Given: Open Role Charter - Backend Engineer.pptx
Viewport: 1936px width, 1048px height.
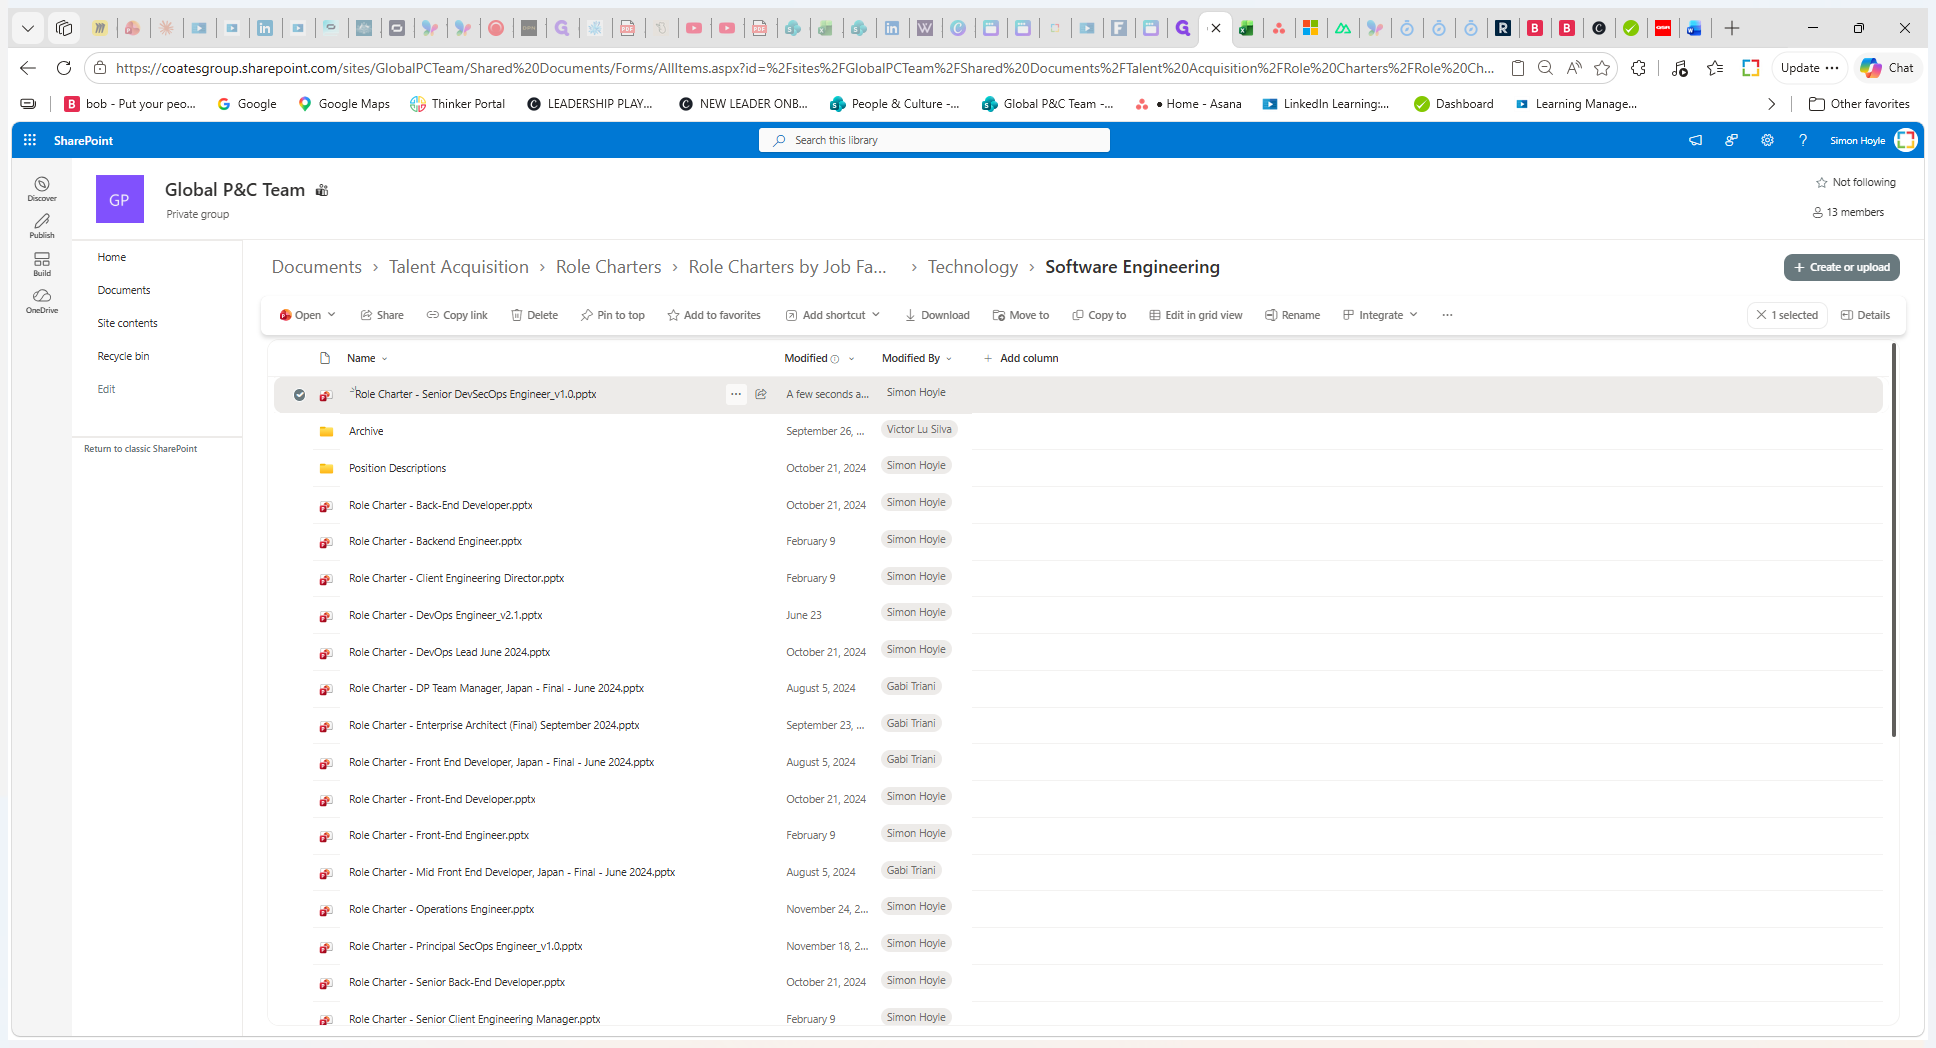Looking at the screenshot, I should 435,541.
